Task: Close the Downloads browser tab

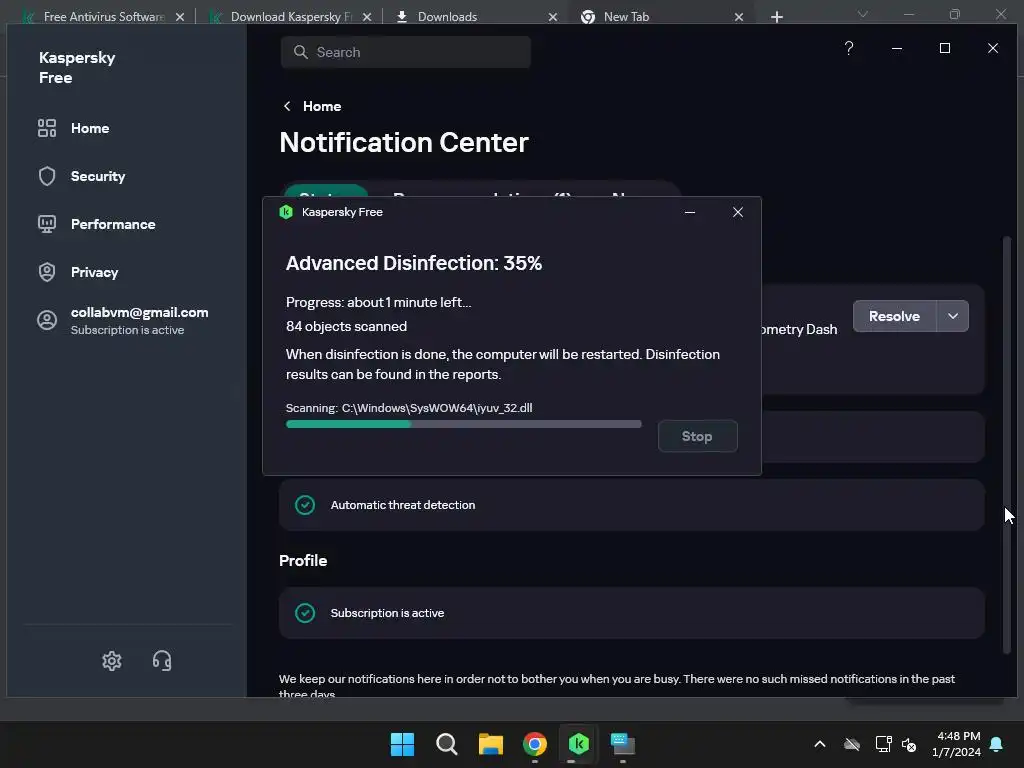Action: [x=552, y=17]
